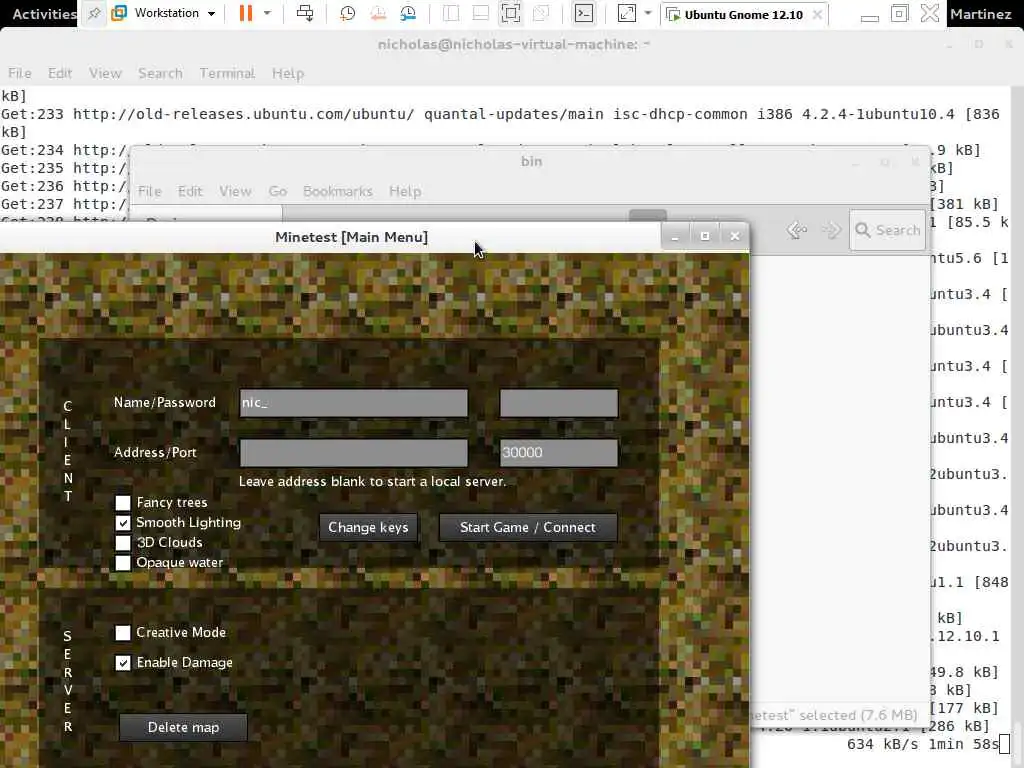Take a snapshot with the clock icon
This screenshot has width=1024, height=768.
point(347,14)
